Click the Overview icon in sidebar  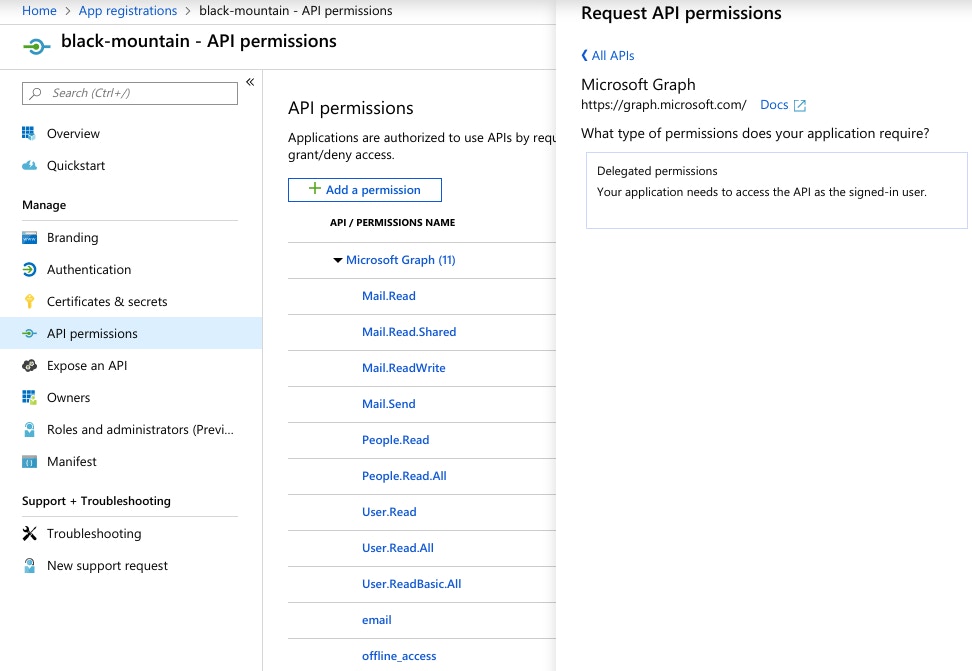(x=29, y=133)
